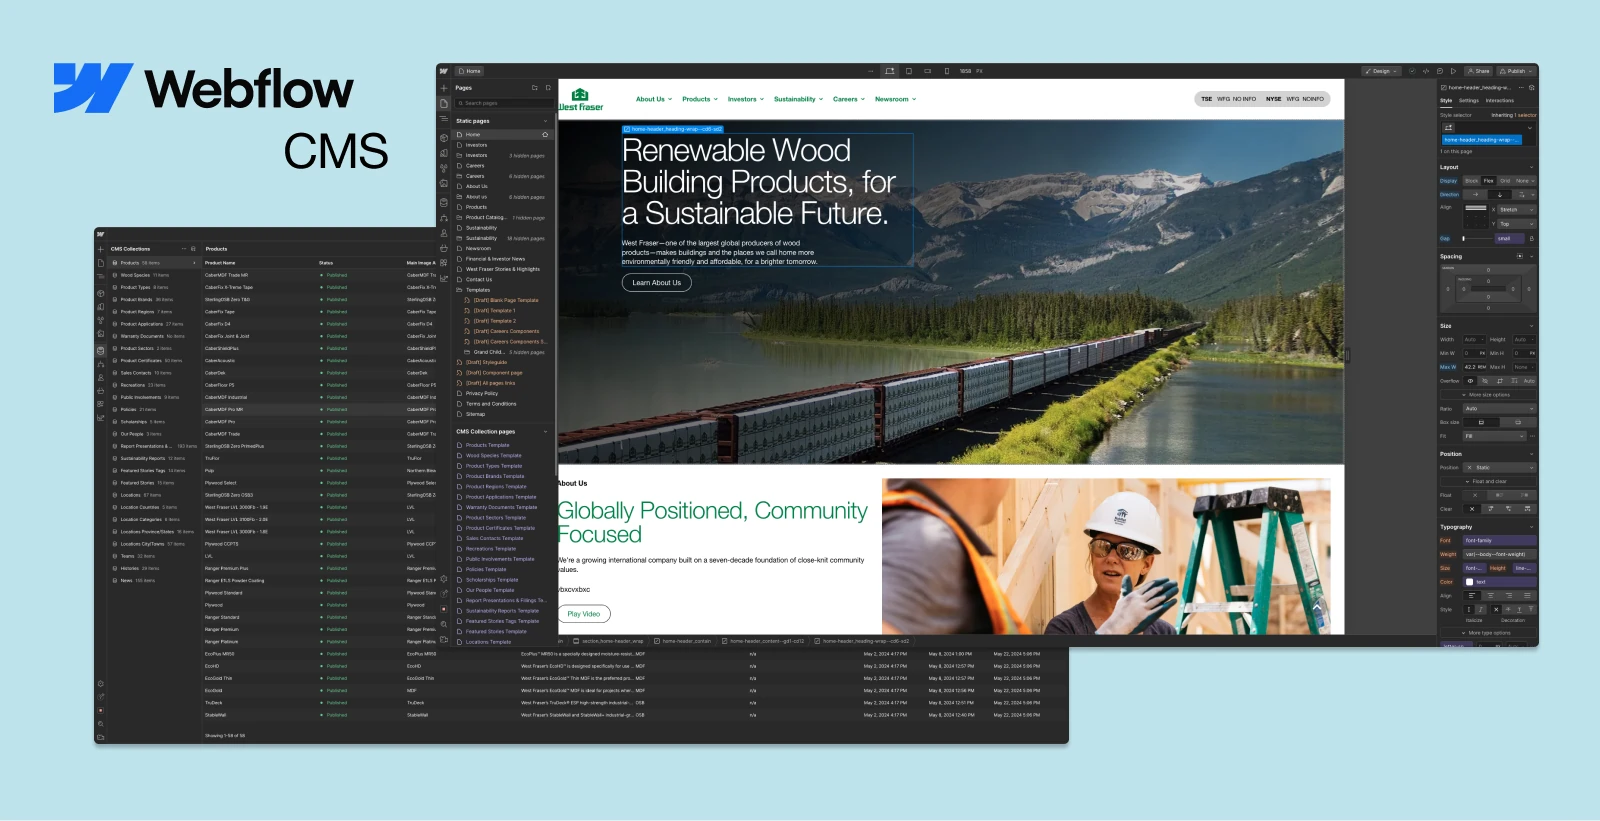Click the text color swatch
The height and width of the screenshot is (821, 1600).
click(1469, 582)
